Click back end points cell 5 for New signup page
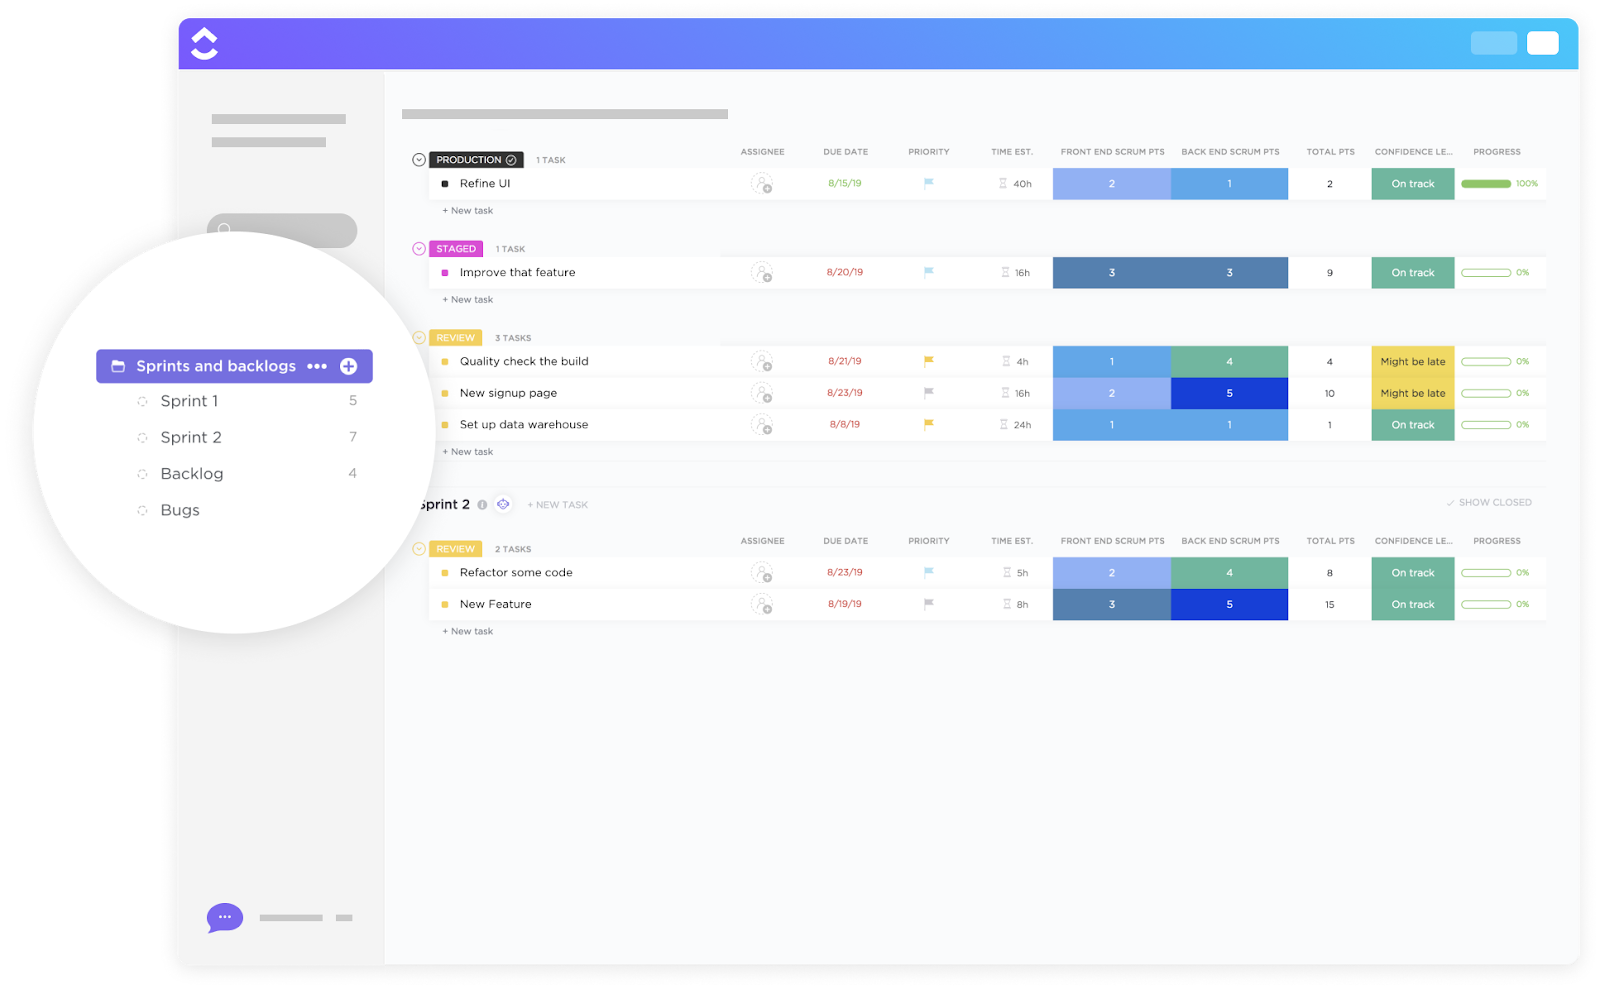This screenshot has height=989, width=1600. tap(1229, 393)
